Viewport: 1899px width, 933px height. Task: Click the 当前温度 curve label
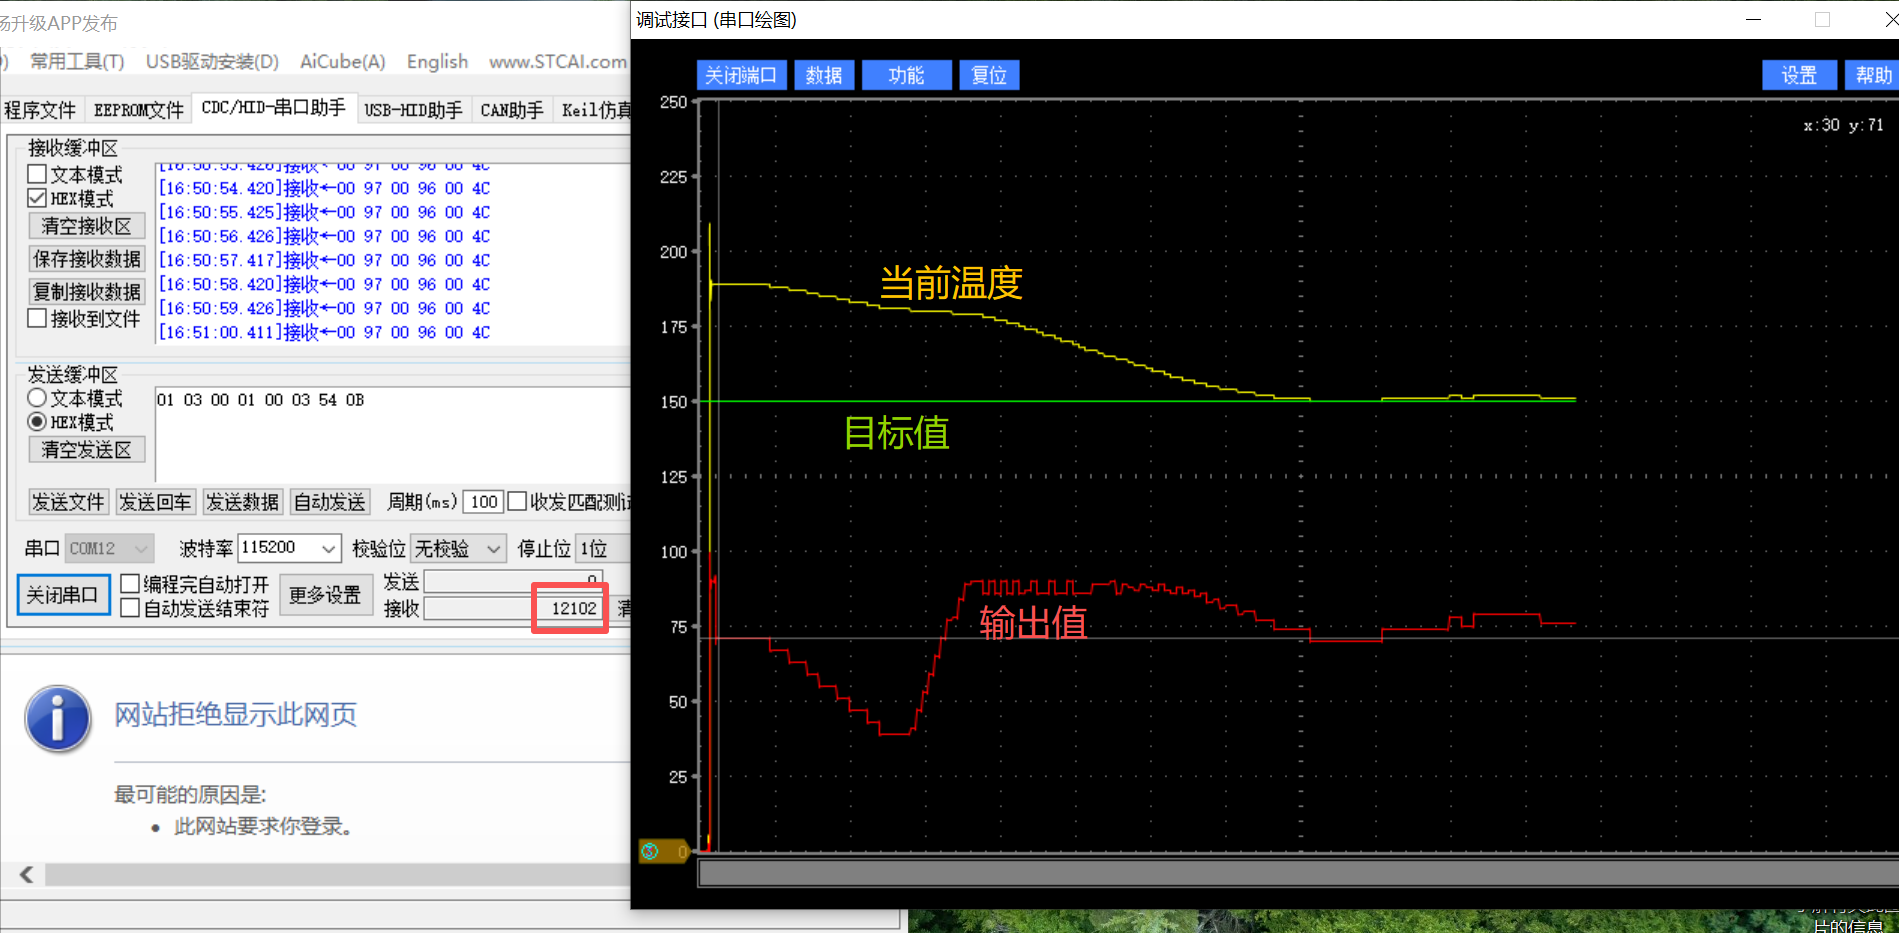tap(951, 283)
